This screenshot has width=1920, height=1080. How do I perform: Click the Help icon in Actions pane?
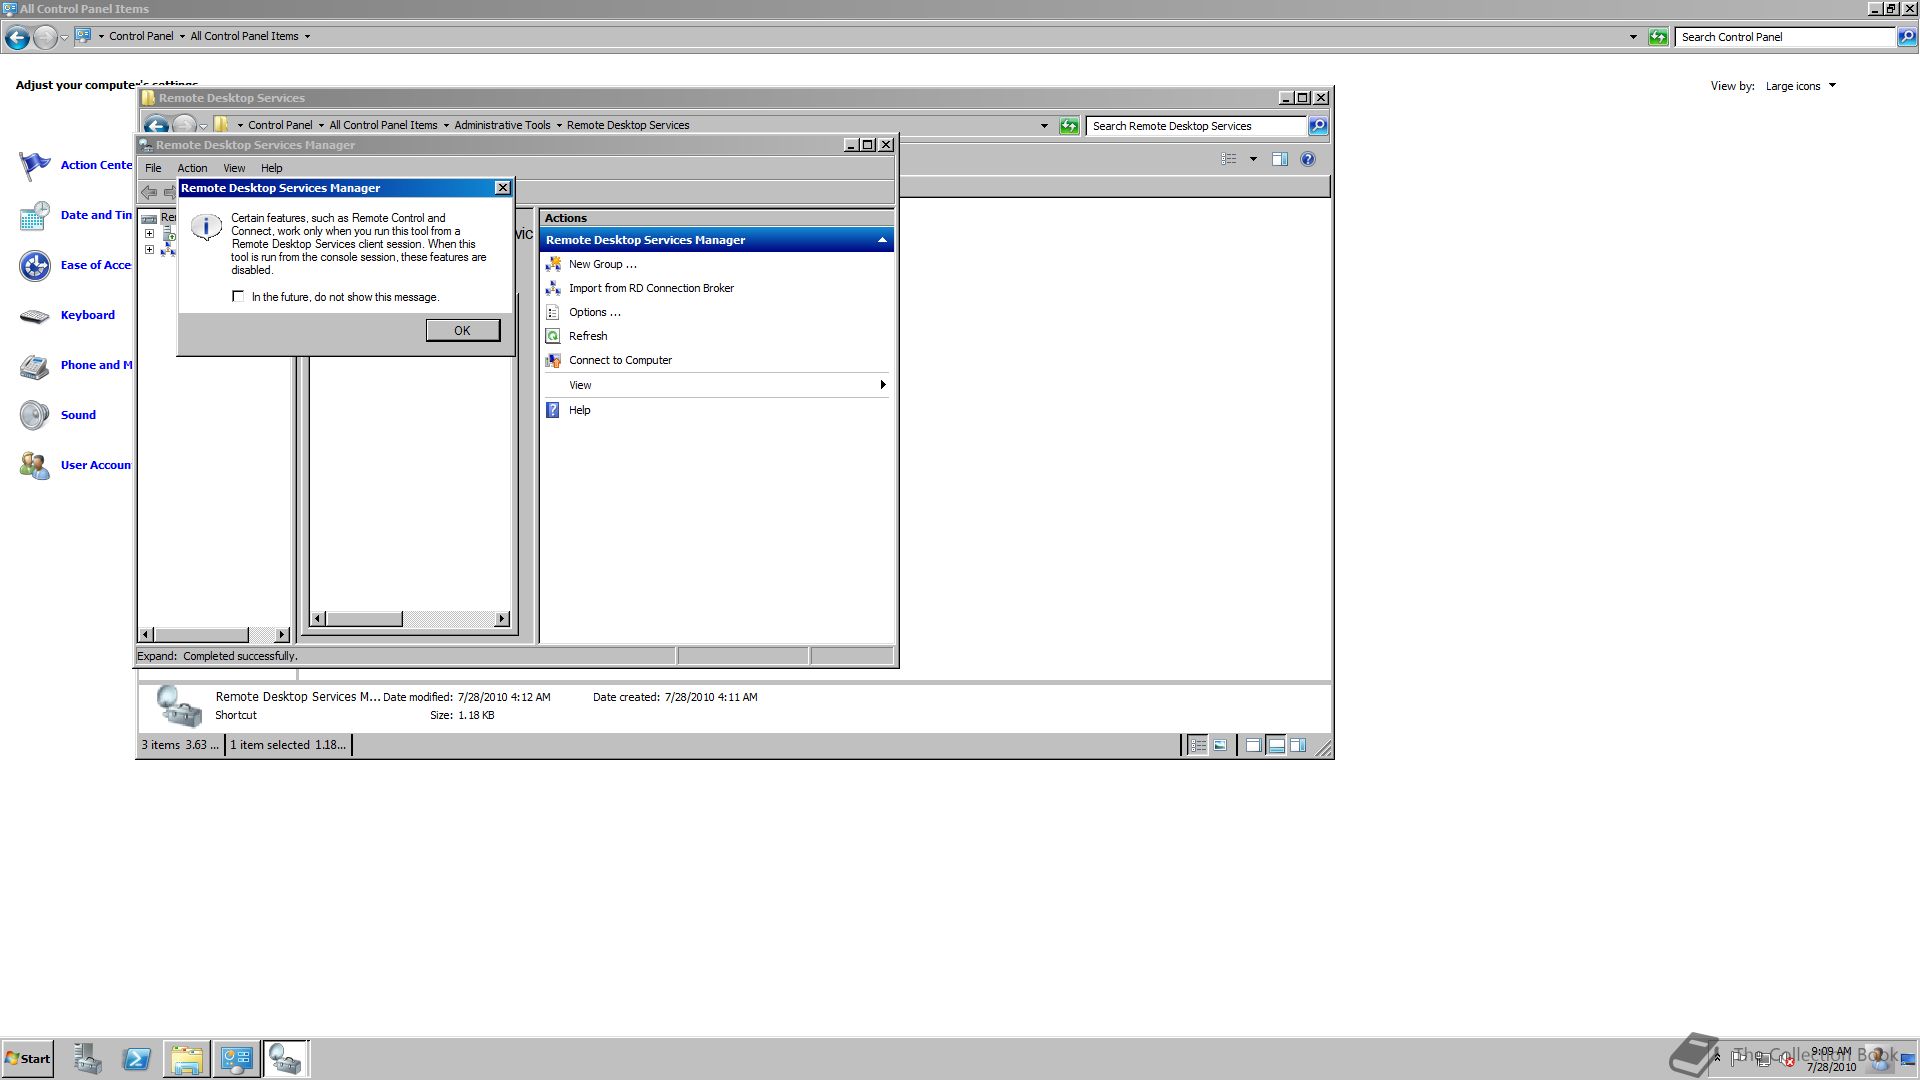[553, 410]
